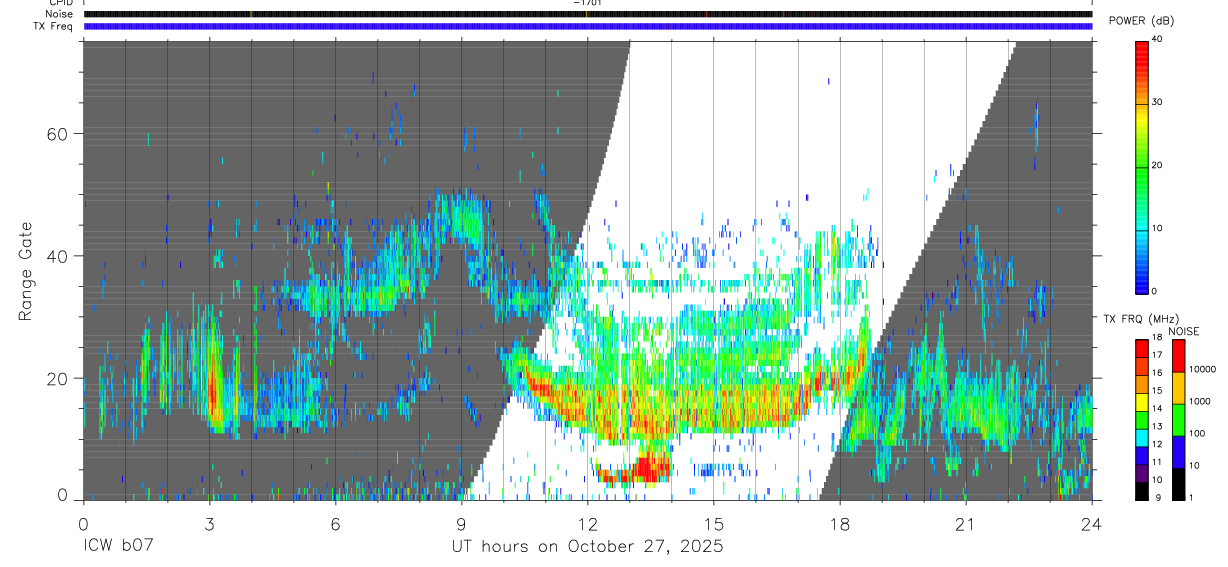This screenshot has height=567, width=1228.
Task: Click the black Noise status bar at top
Action: pyautogui.click(x=588, y=14)
